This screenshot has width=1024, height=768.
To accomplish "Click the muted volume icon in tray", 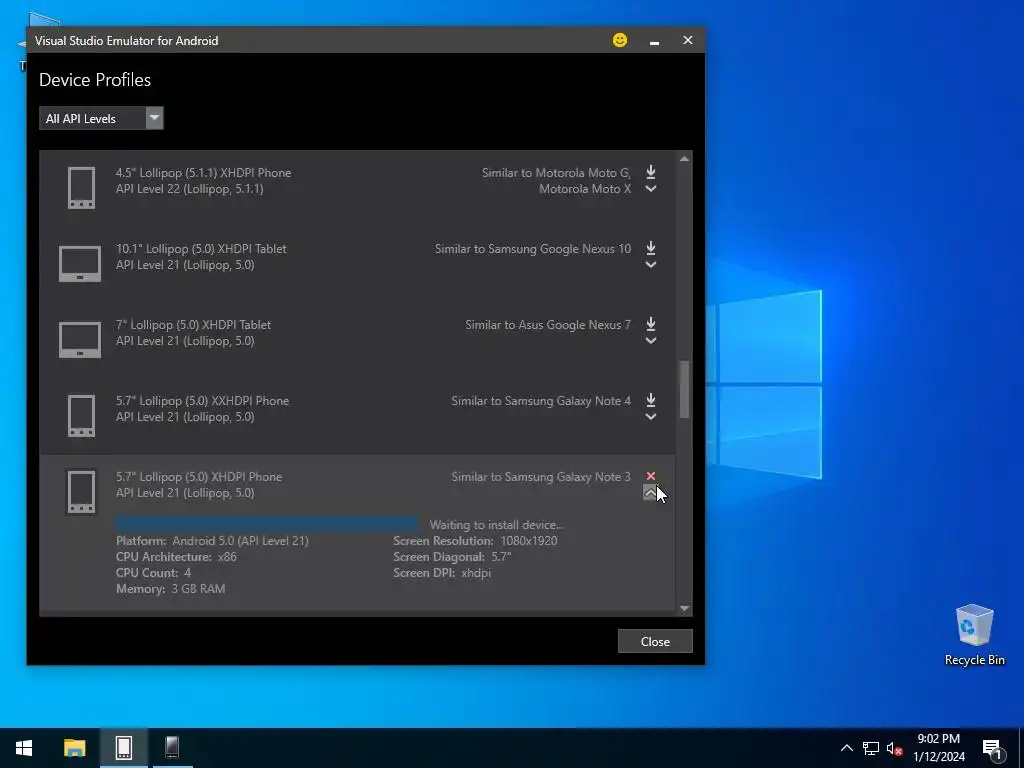I will (895, 748).
